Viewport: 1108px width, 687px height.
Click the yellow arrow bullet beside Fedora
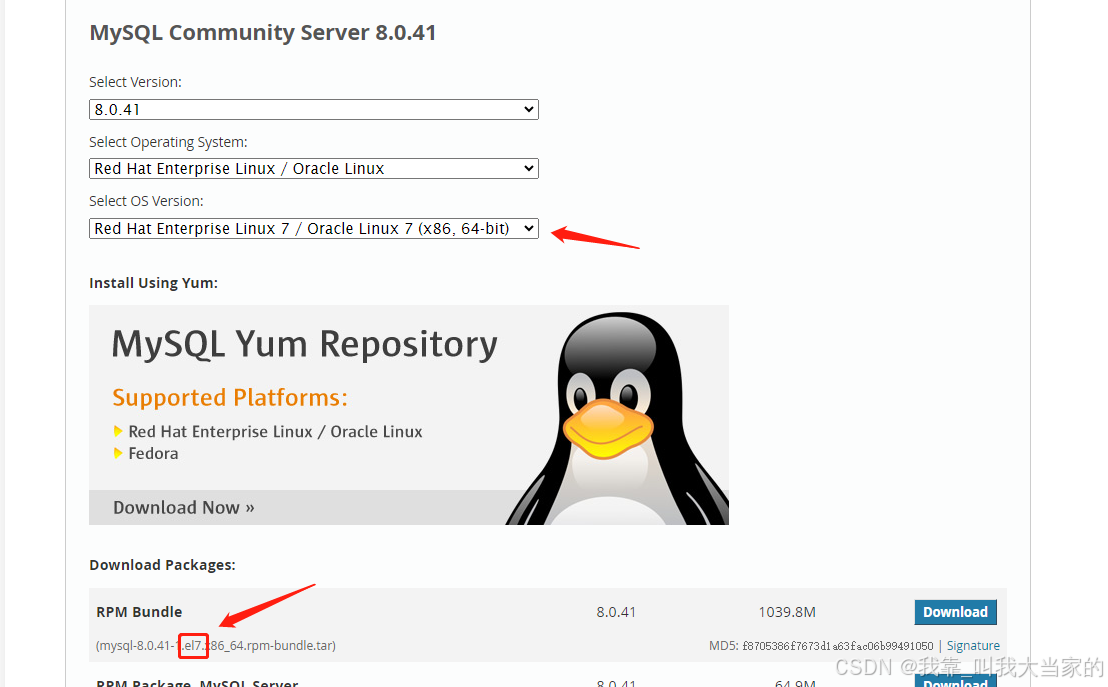[x=119, y=454]
